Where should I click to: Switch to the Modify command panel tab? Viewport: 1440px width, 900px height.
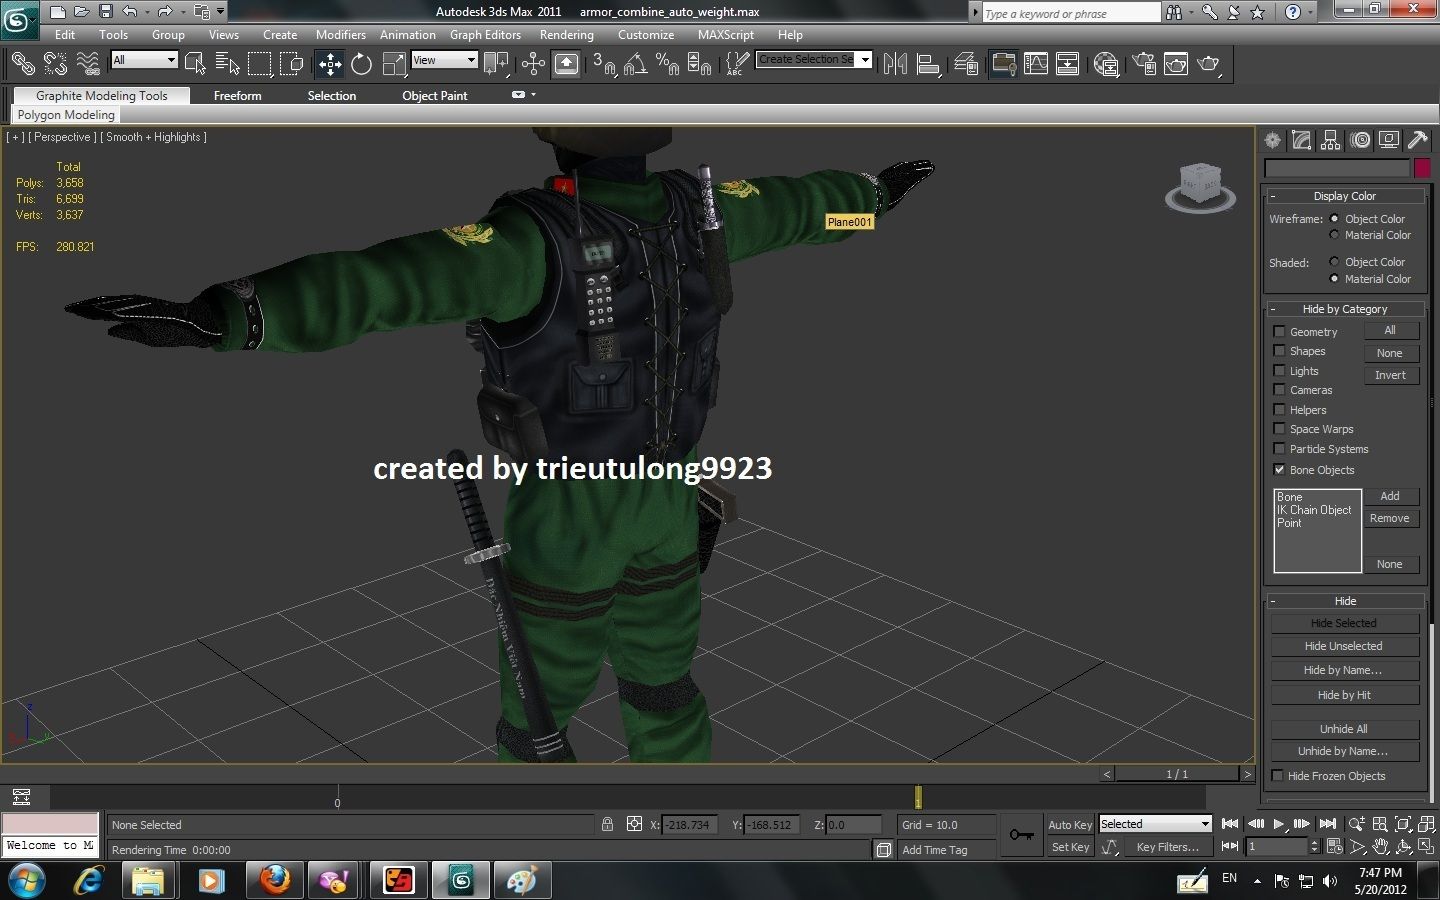click(1301, 141)
